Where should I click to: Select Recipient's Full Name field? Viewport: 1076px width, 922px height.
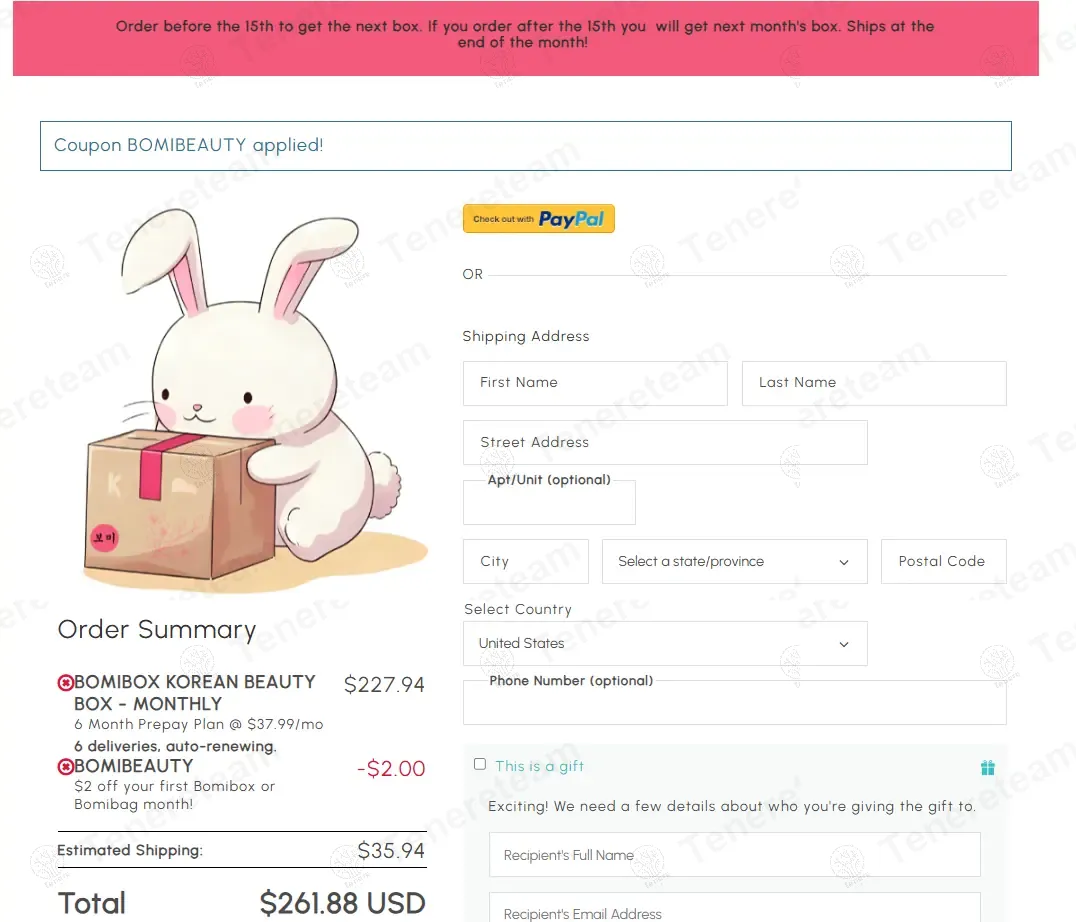734,855
